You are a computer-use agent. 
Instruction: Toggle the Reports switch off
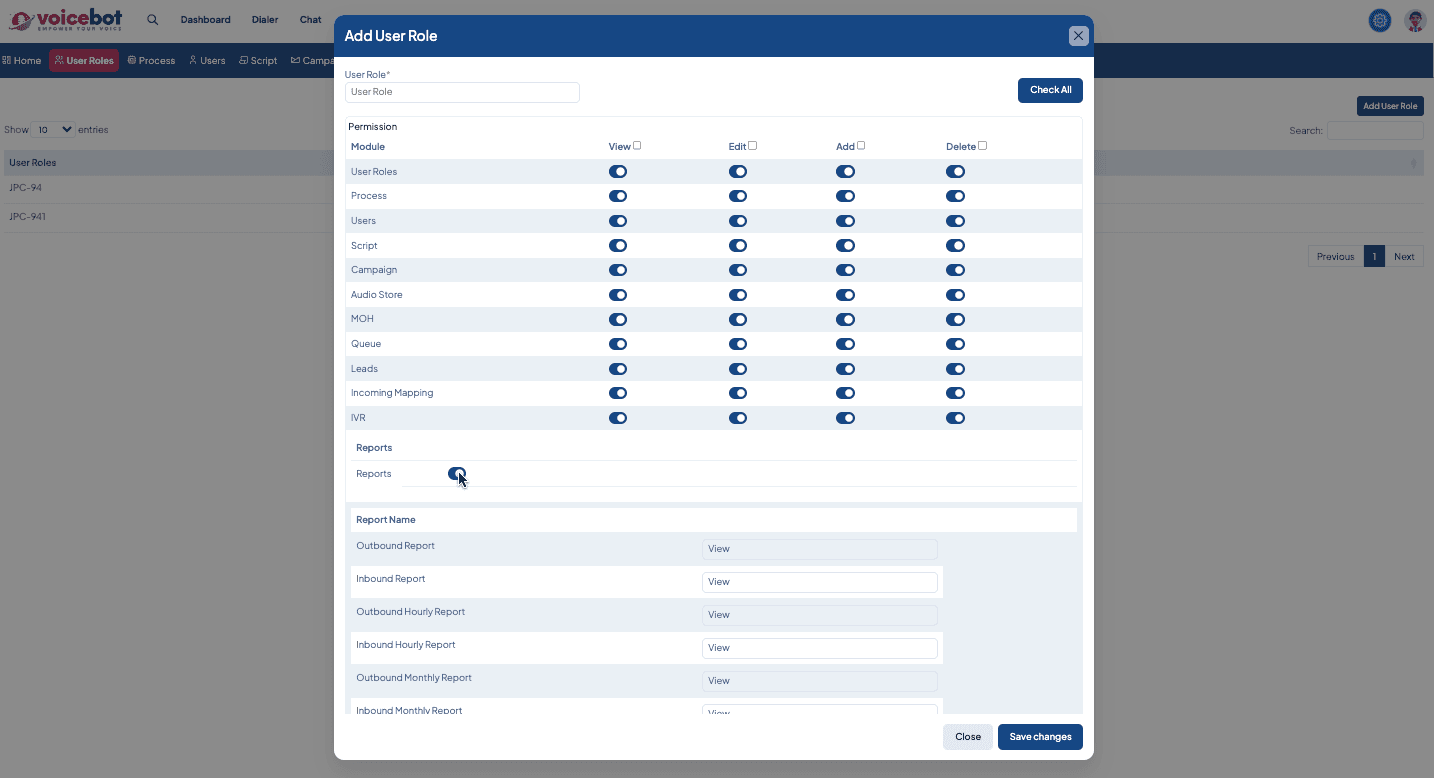(x=457, y=474)
